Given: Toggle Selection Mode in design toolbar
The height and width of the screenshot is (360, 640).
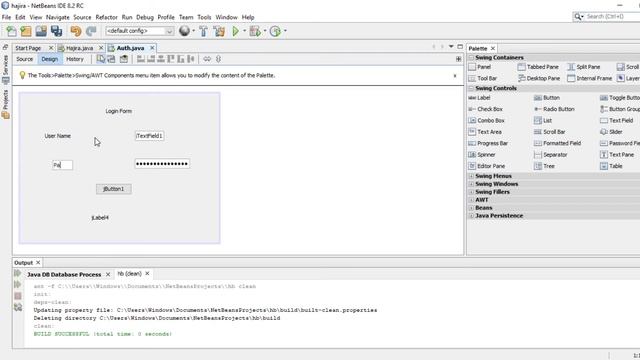Looking at the screenshot, I should pos(101,59).
